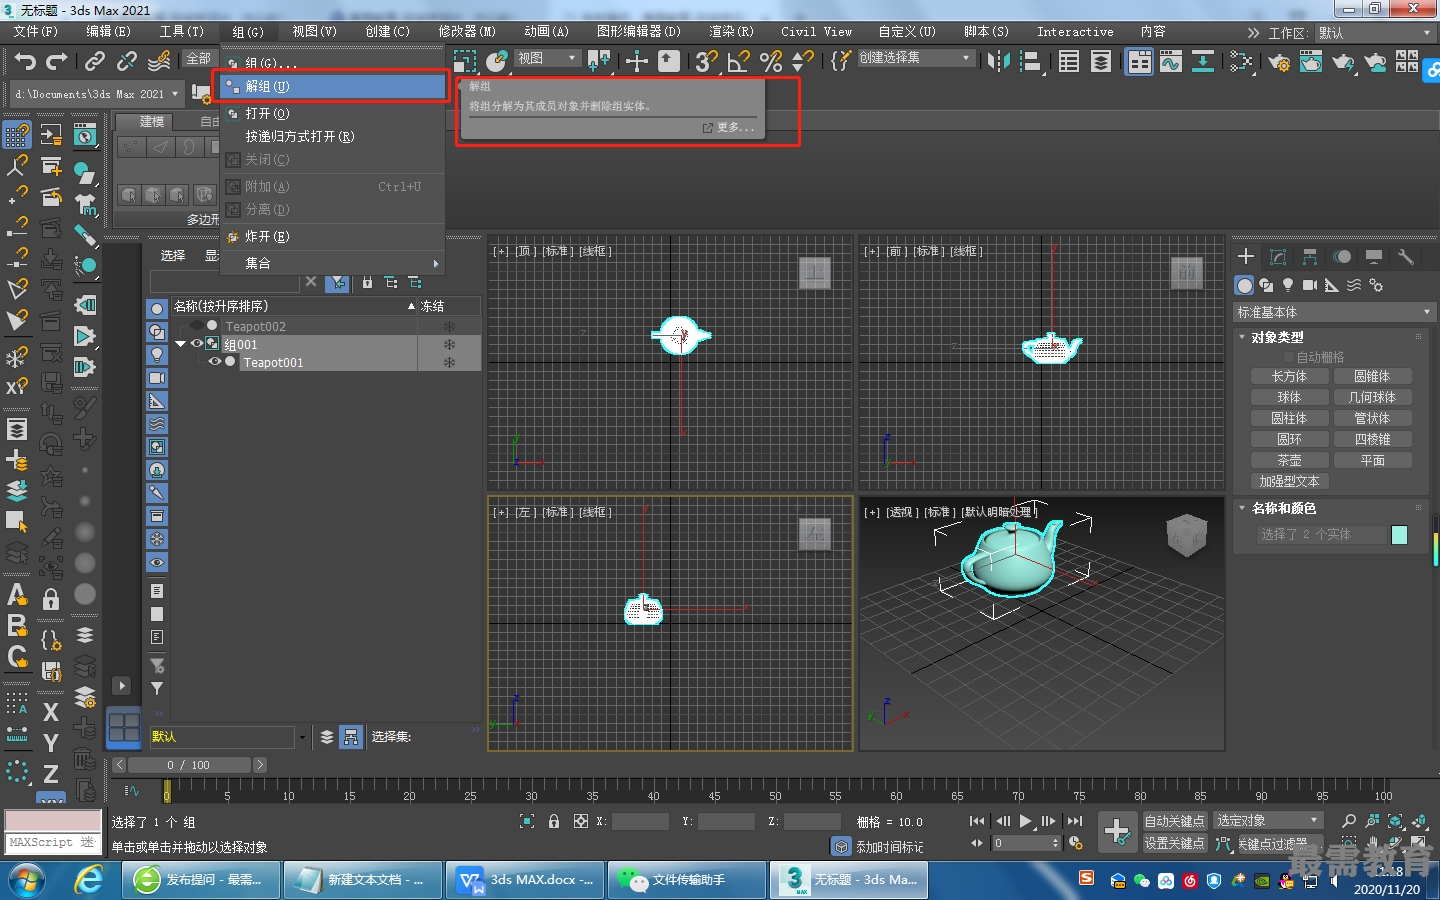This screenshot has width=1440, height=900.
Task: Open the Create panel plus tab
Action: click(1246, 257)
